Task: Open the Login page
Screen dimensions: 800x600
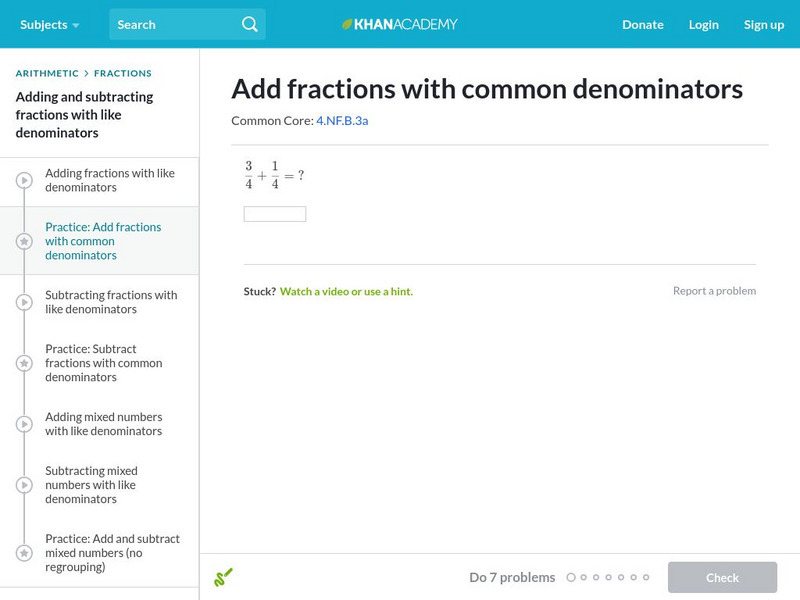Action: coord(704,24)
